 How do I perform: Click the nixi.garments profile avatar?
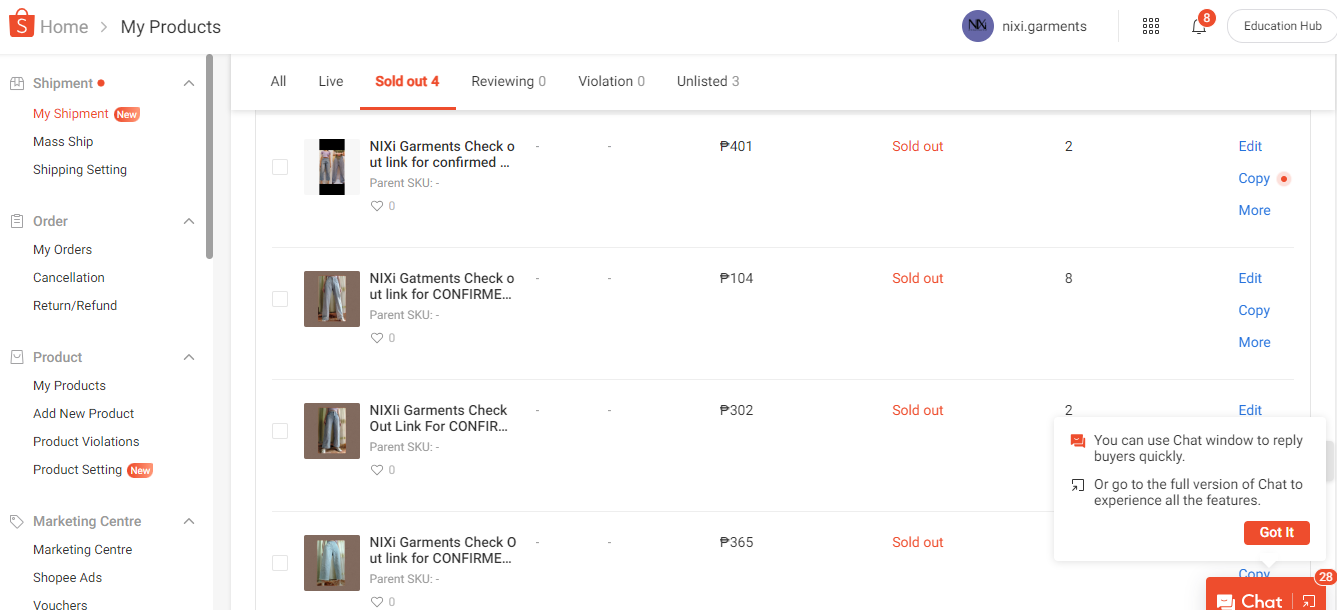[x=977, y=26]
